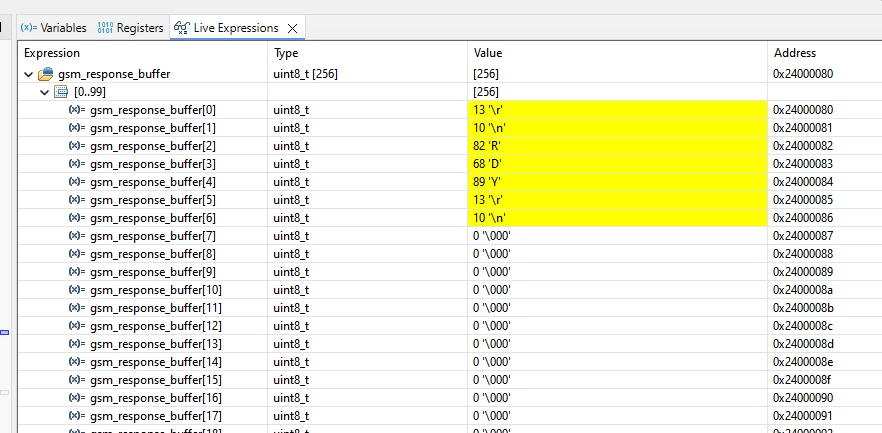
Task: Close the Live Expressions tab
Action: coord(292,28)
